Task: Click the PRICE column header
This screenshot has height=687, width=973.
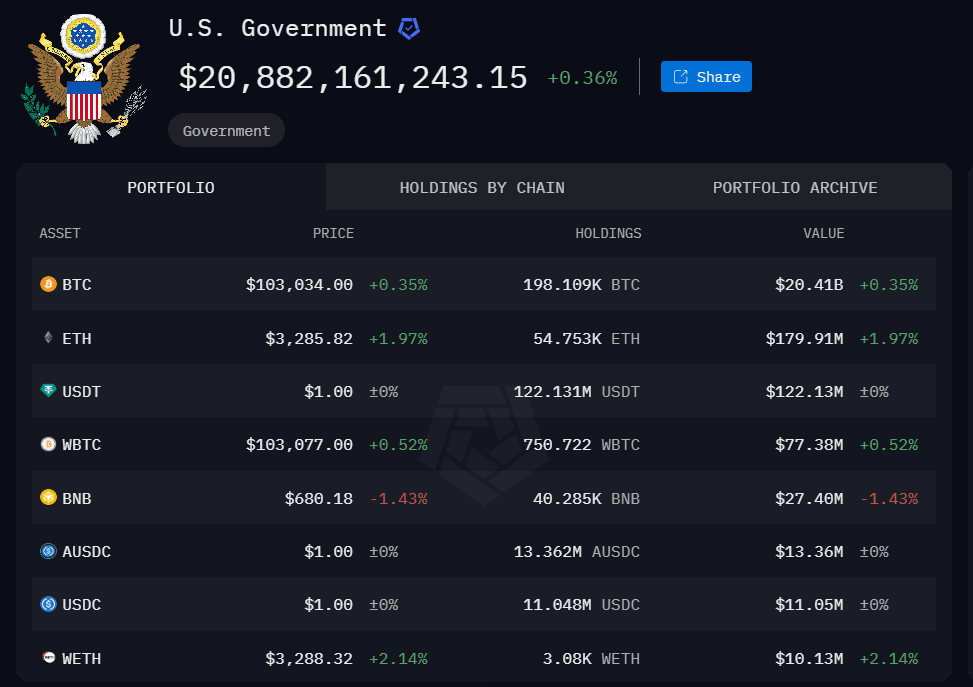Action: click(333, 233)
